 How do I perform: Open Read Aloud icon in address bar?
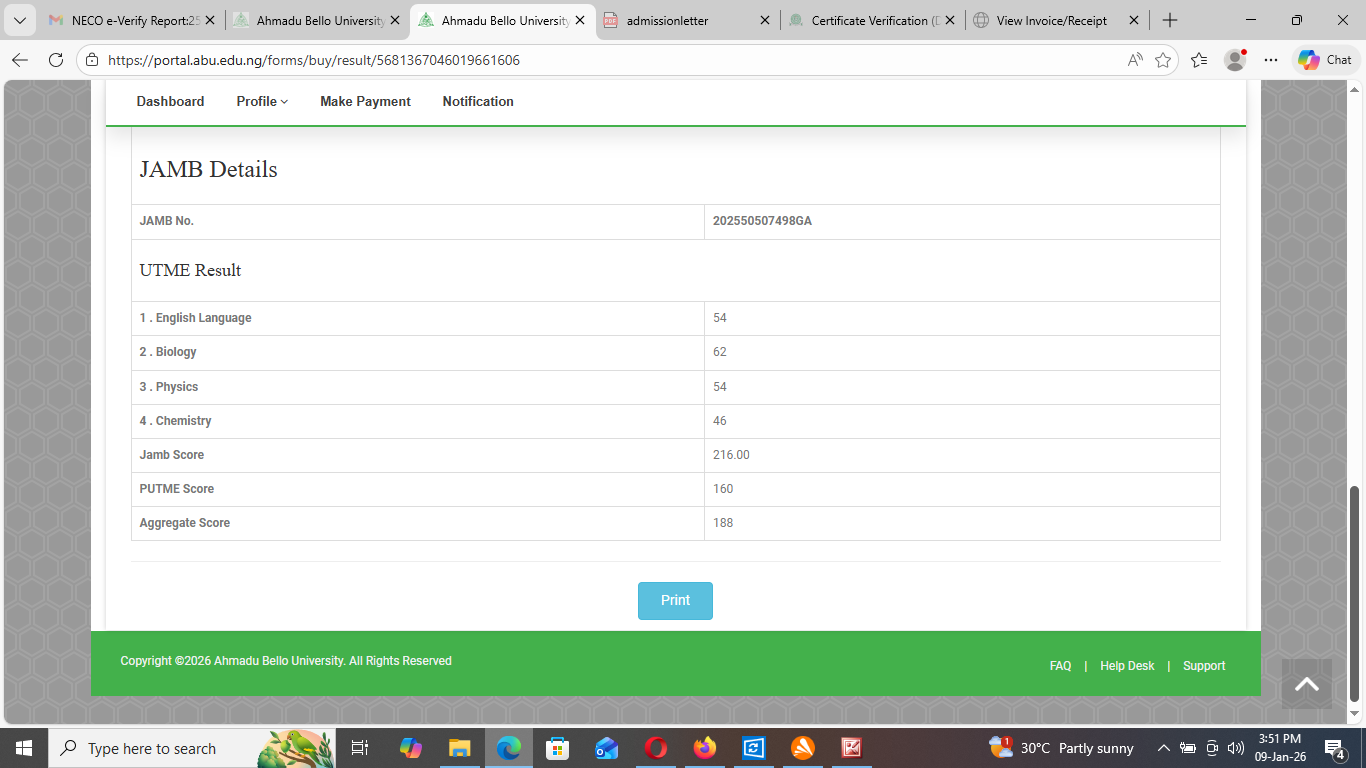pos(1135,60)
